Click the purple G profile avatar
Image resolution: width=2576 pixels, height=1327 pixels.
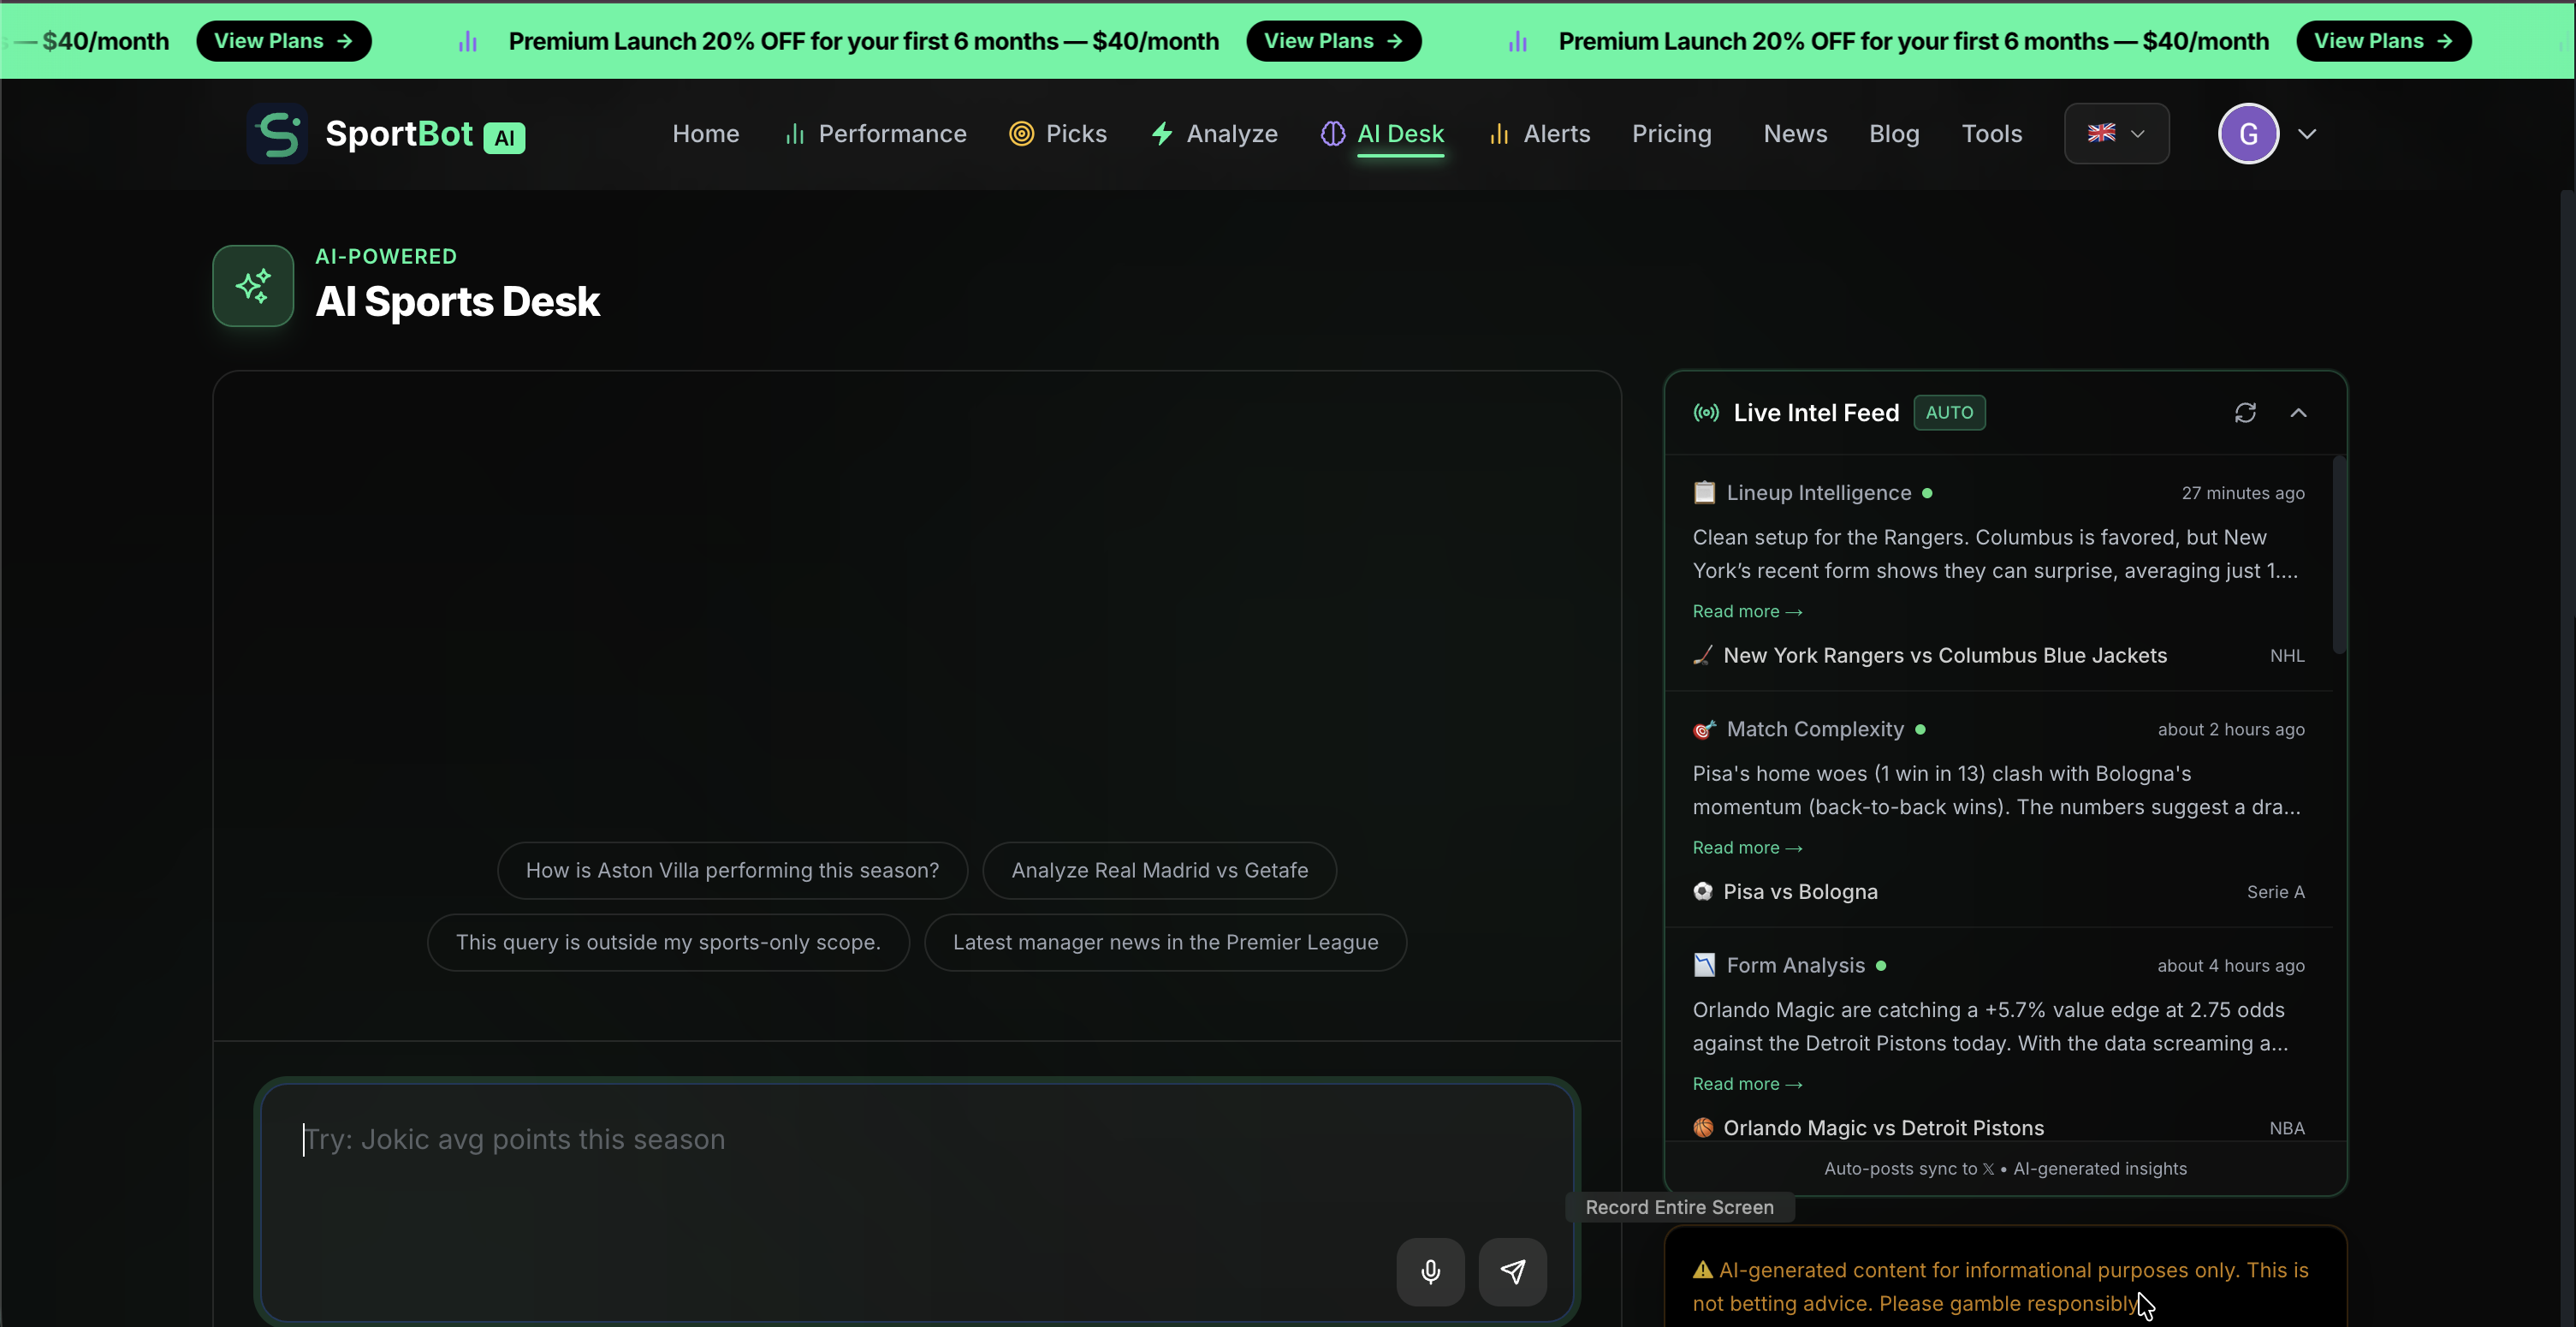[2248, 134]
